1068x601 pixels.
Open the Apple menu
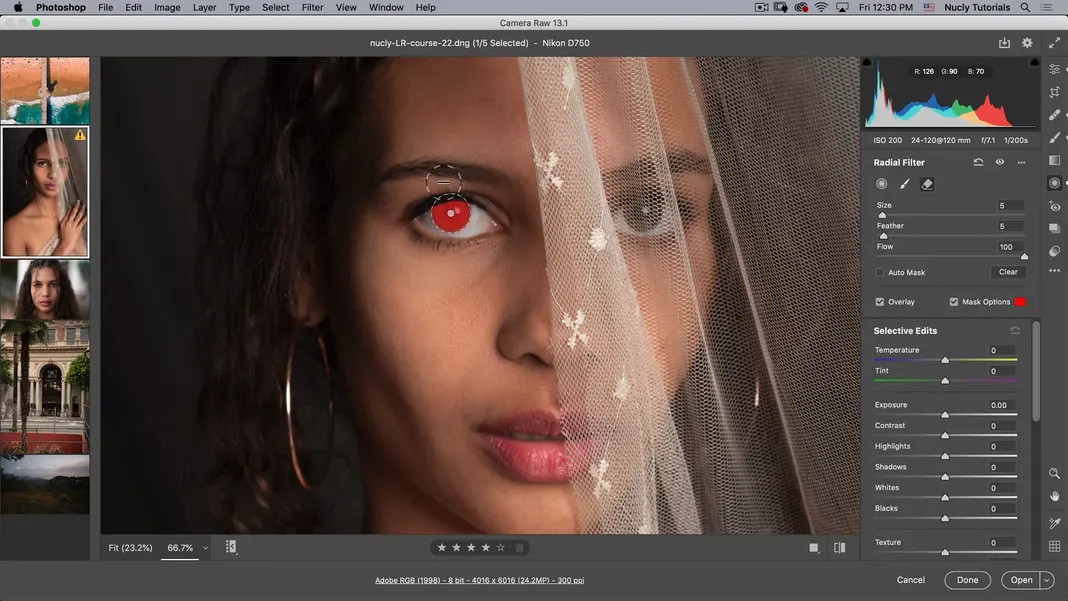coord(18,7)
